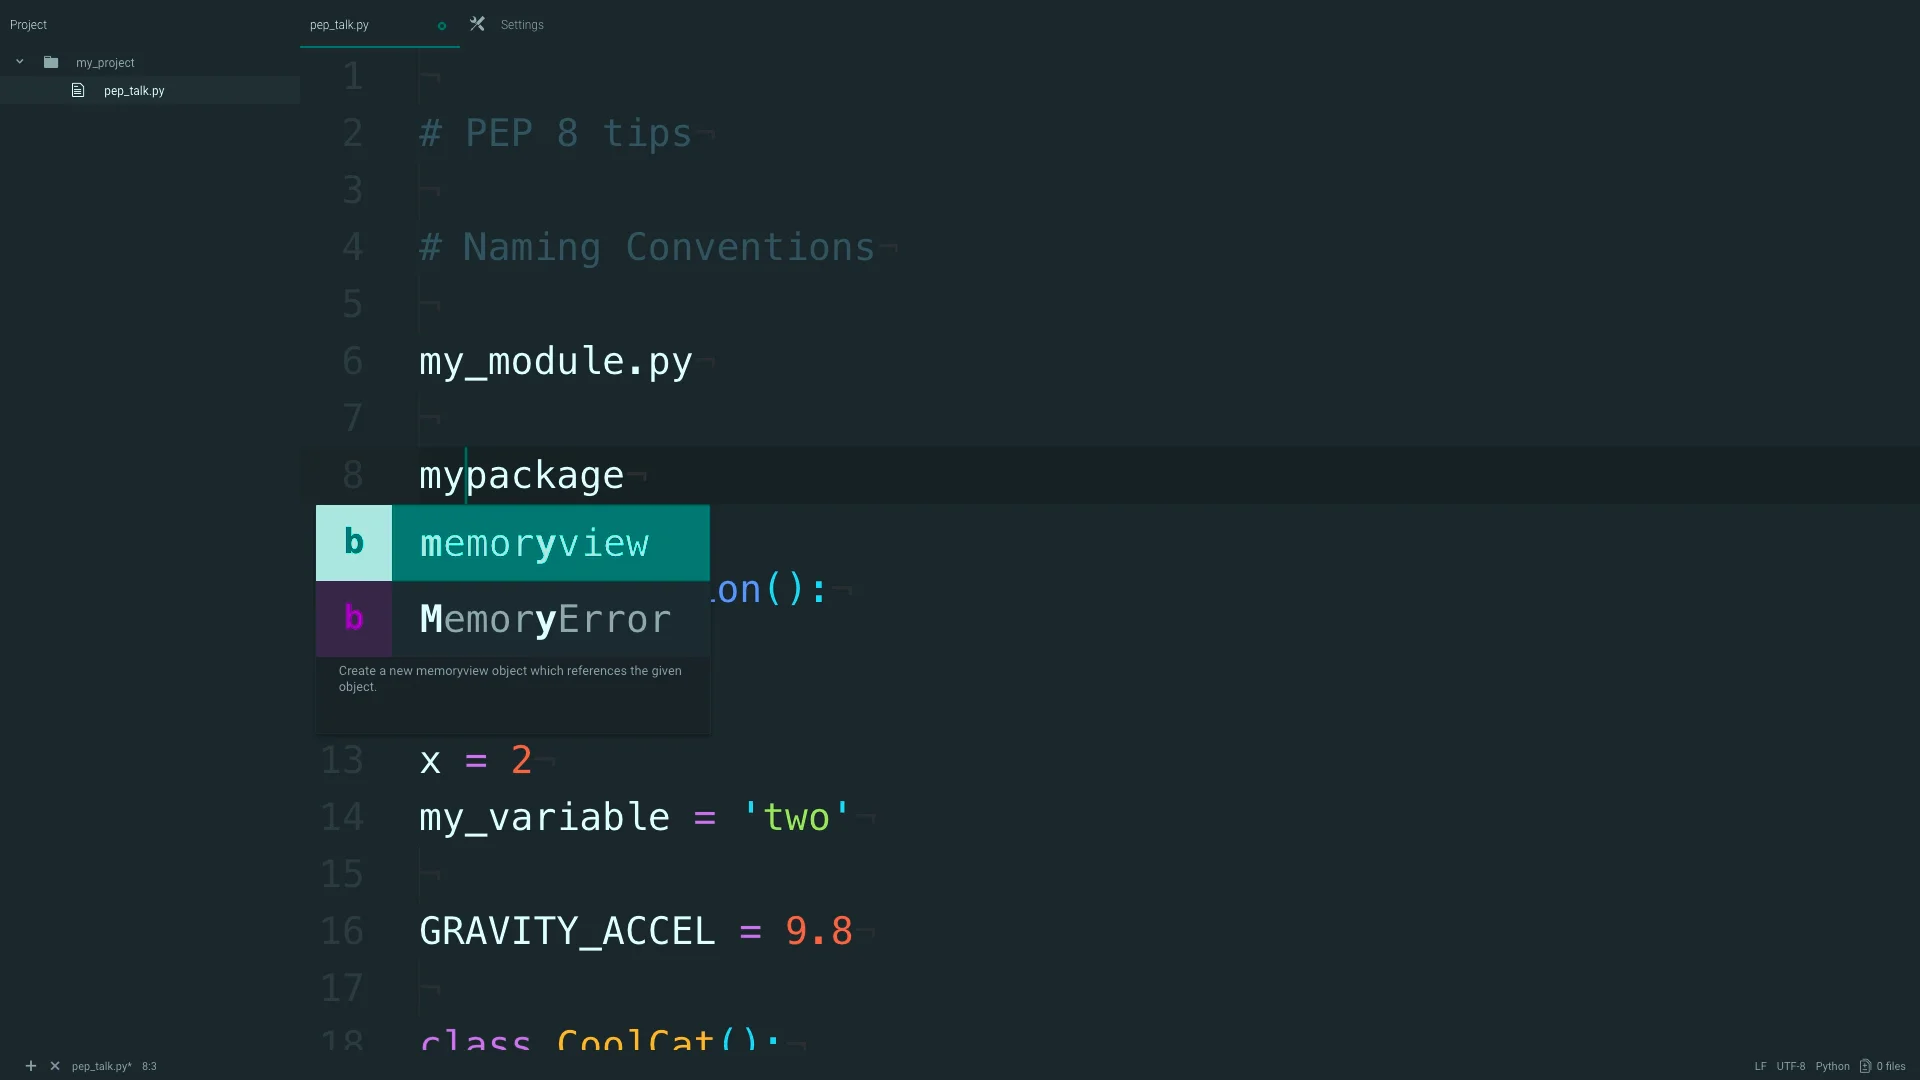
Task: Click the plus icon in status bar
Action: [x=31, y=1066]
